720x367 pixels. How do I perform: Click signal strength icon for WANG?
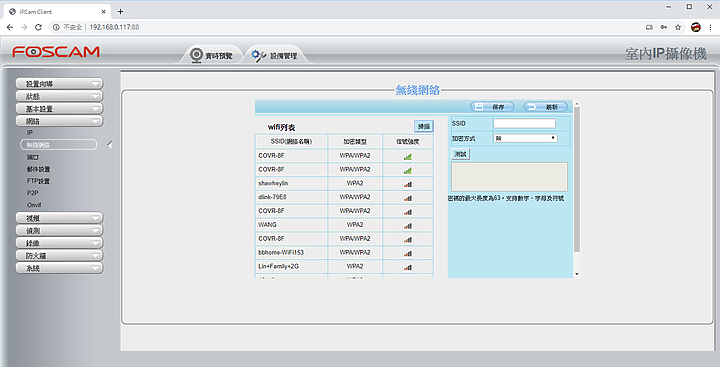pyautogui.click(x=408, y=225)
